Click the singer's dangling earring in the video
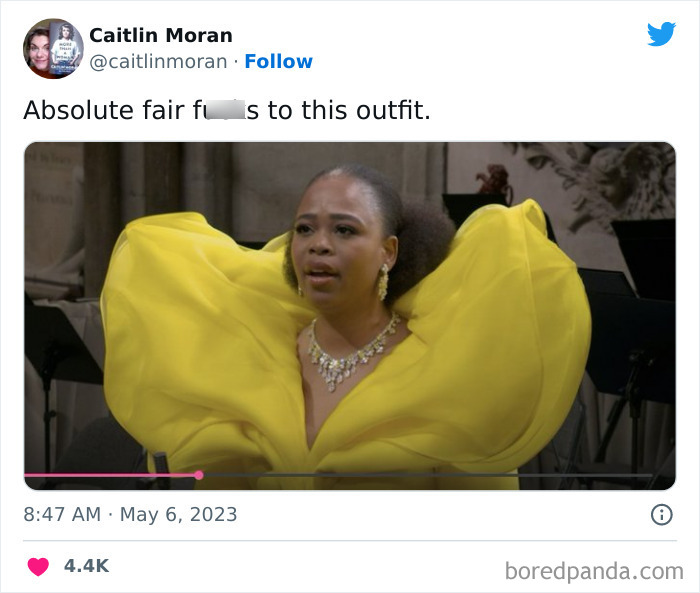The width and height of the screenshot is (700, 593). point(383,282)
